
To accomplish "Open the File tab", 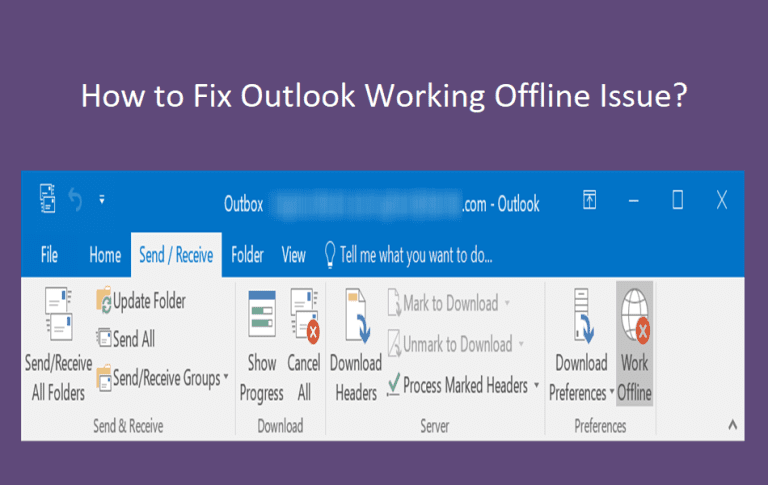I will tap(49, 255).
